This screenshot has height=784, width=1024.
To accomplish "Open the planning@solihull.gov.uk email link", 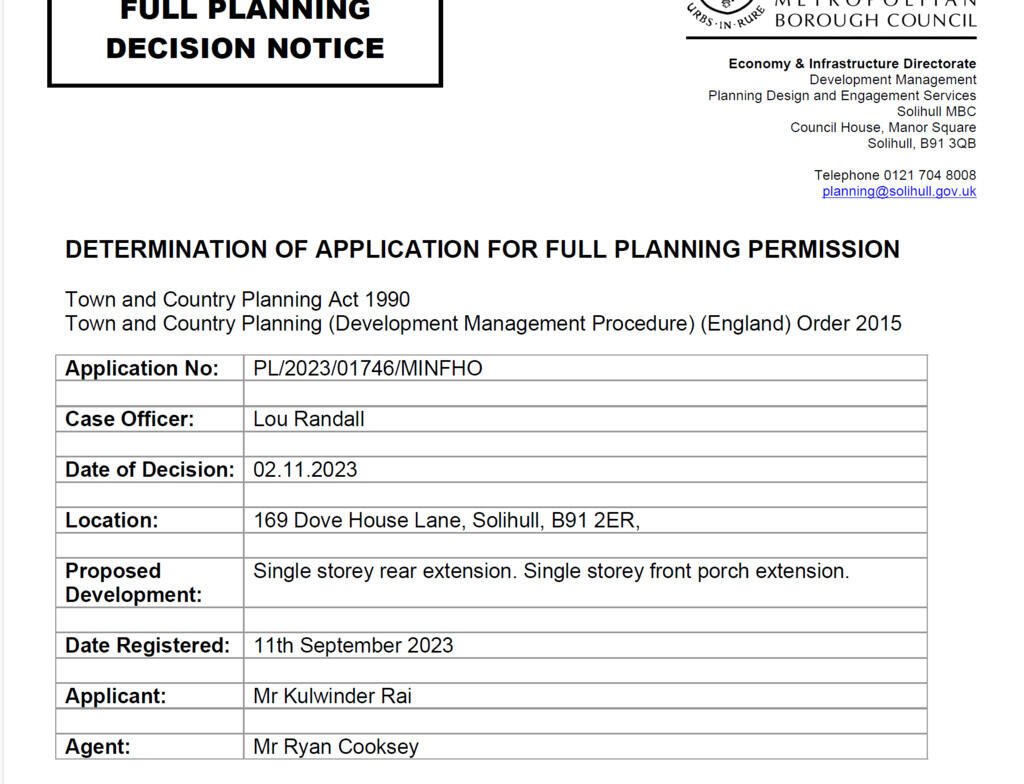I will pos(899,191).
